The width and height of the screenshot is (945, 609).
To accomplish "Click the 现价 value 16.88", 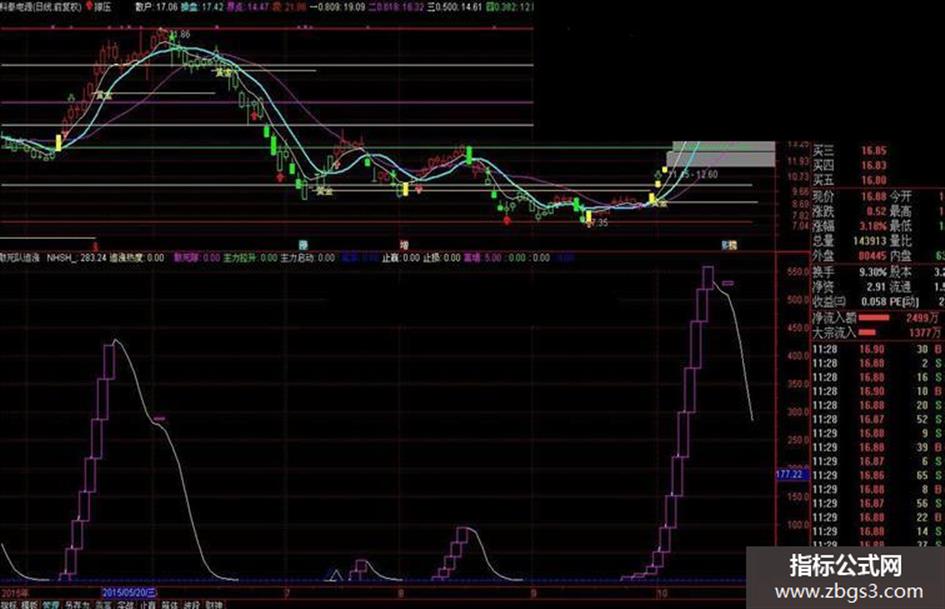I will tap(873, 197).
